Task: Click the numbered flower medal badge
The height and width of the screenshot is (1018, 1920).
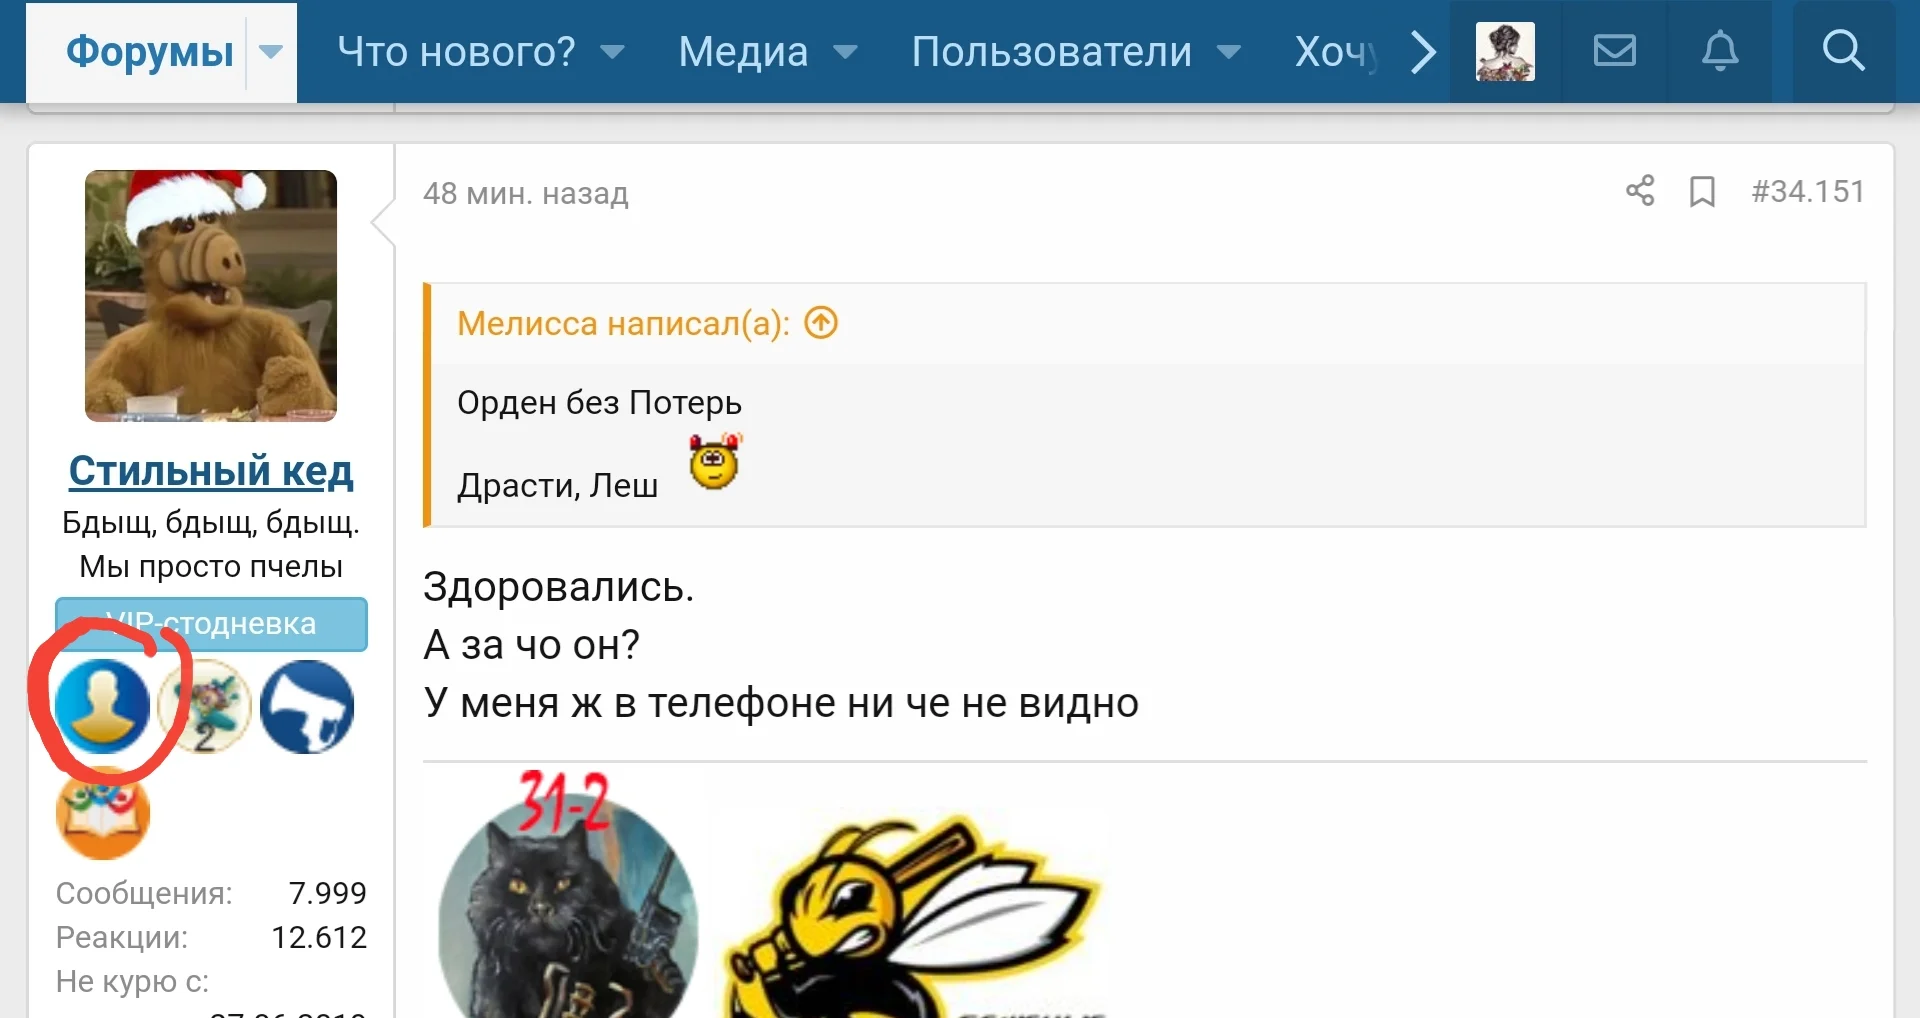Action: (x=205, y=707)
